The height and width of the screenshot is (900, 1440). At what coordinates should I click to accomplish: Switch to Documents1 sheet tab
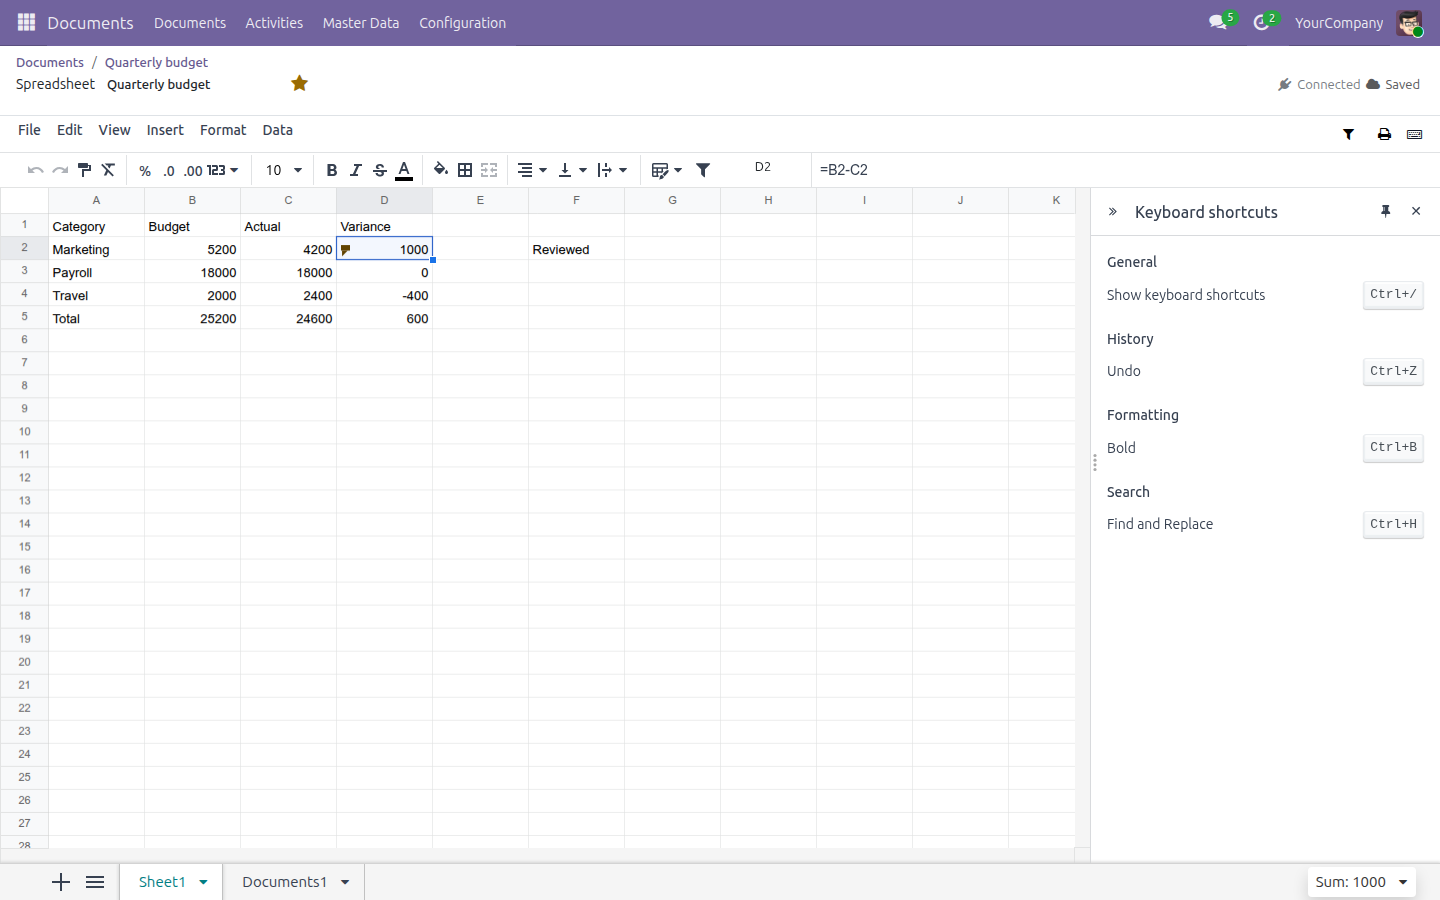[284, 882]
